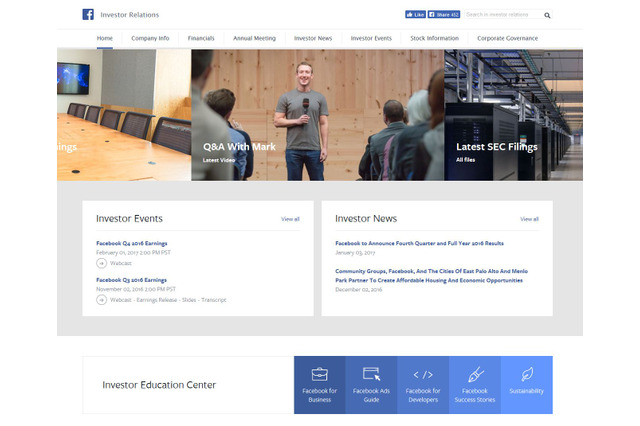
Task: Click the January 03, 2017 date text
Action: 355,253
